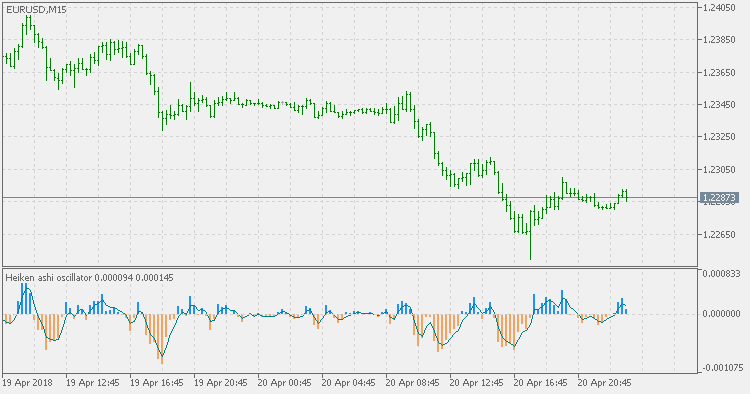Click price scale value 1.24050

719,8
